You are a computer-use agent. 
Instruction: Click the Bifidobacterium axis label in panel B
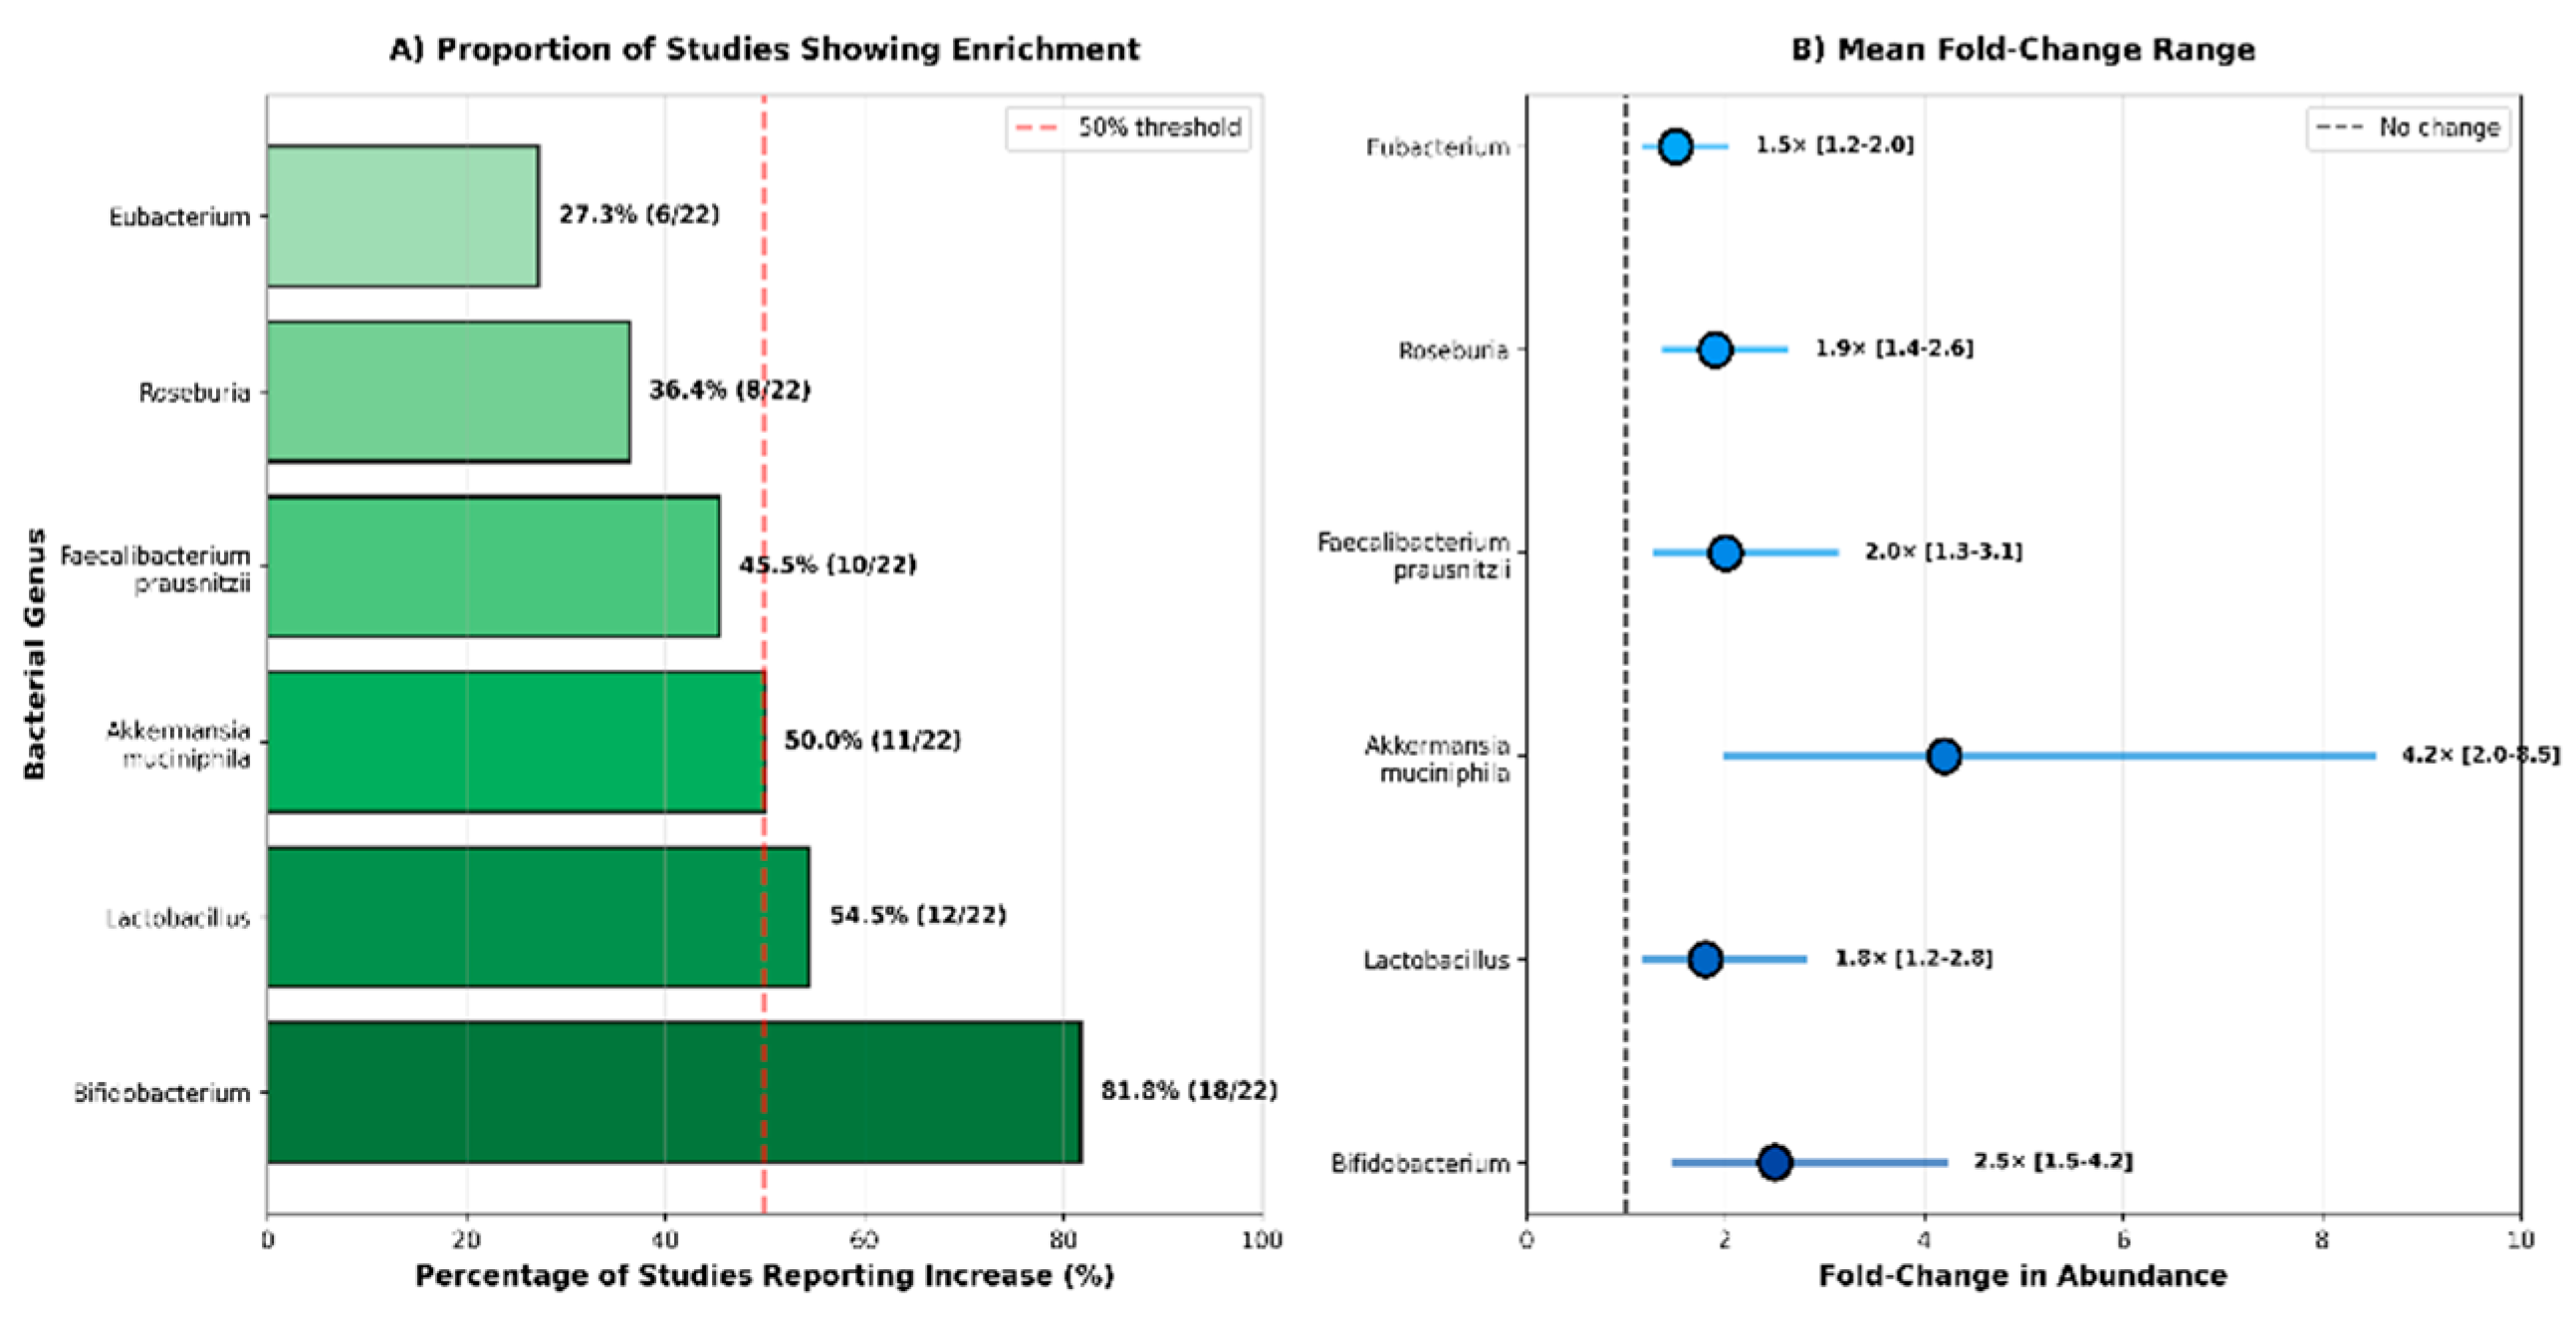1420,1163
